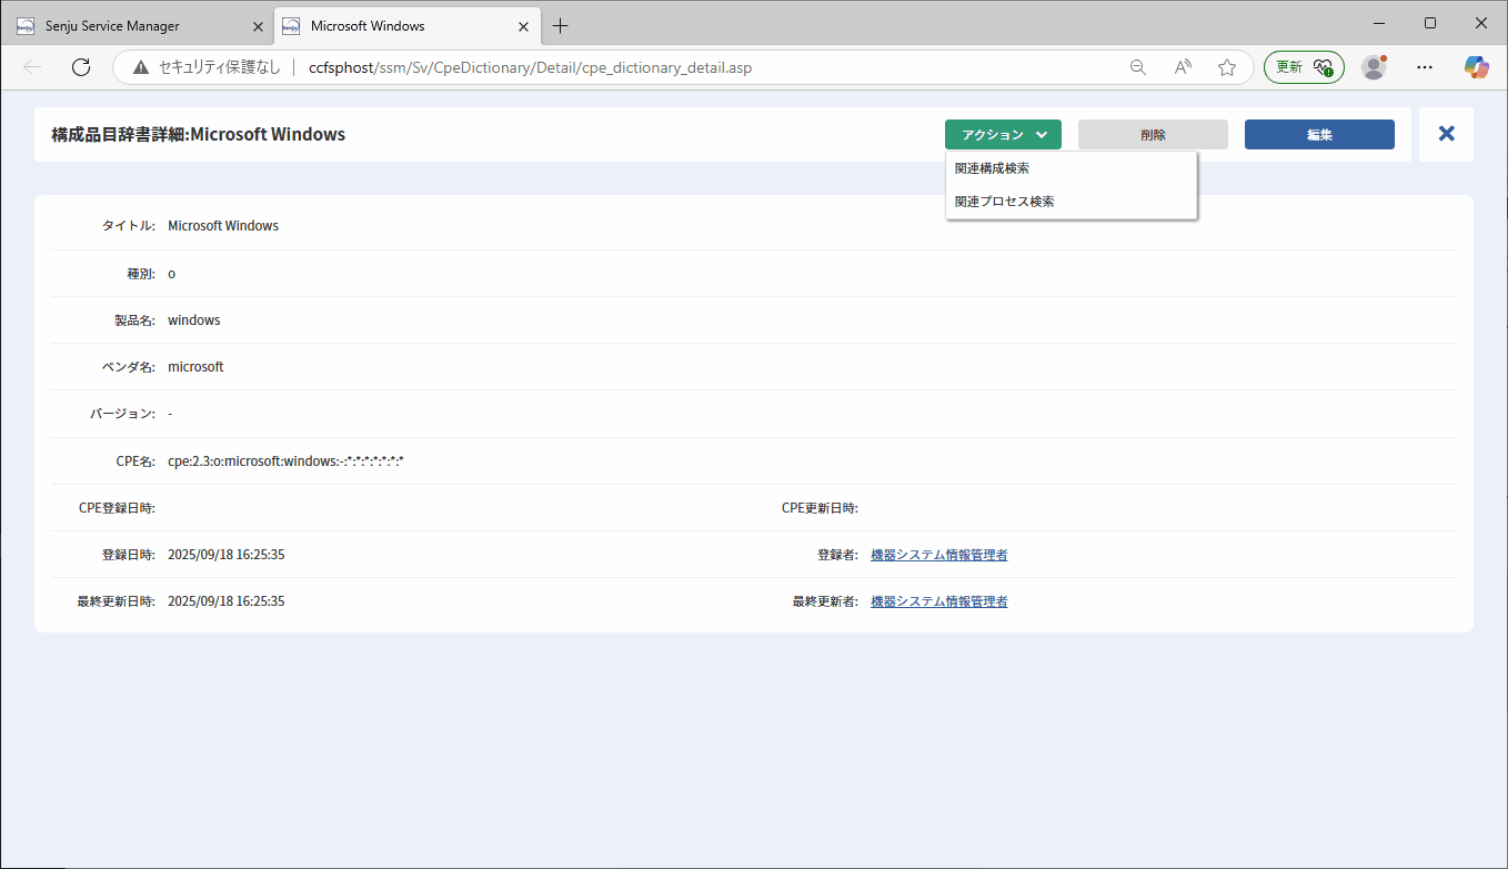Click the read aloud icon
This screenshot has width=1508, height=870.
(1183, 67)
